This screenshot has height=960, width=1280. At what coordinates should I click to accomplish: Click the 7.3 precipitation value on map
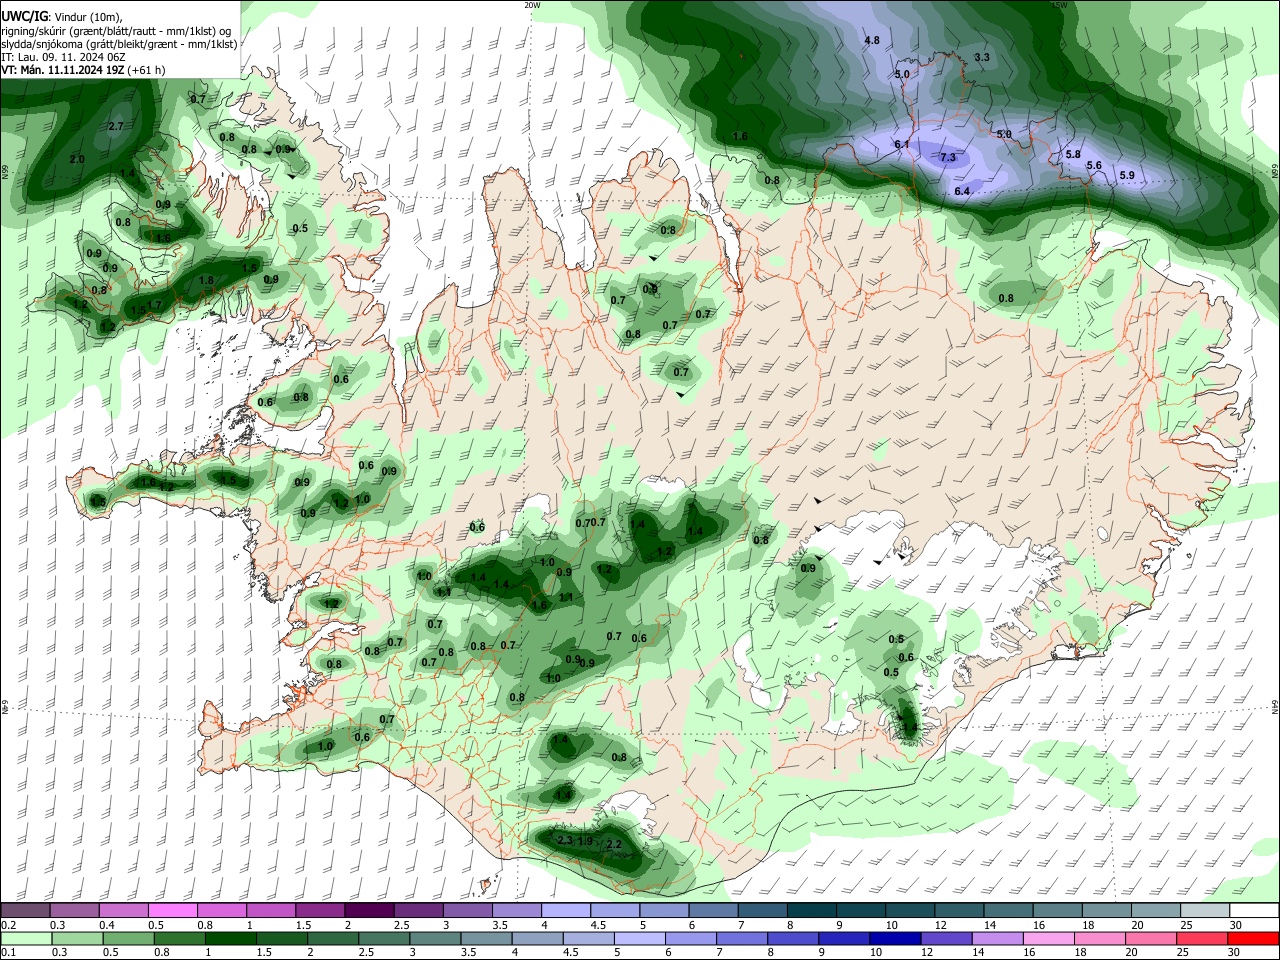point(948,157)
